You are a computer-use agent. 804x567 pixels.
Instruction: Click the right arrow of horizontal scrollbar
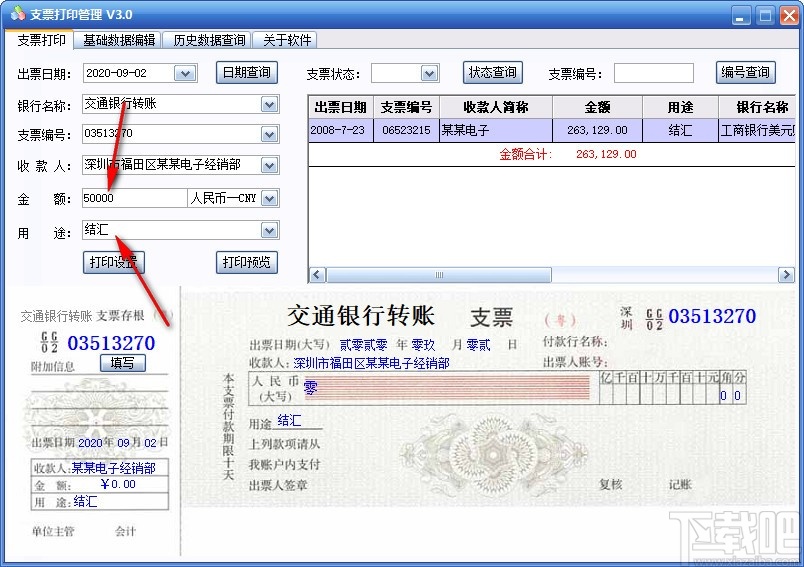pos(786,275)
